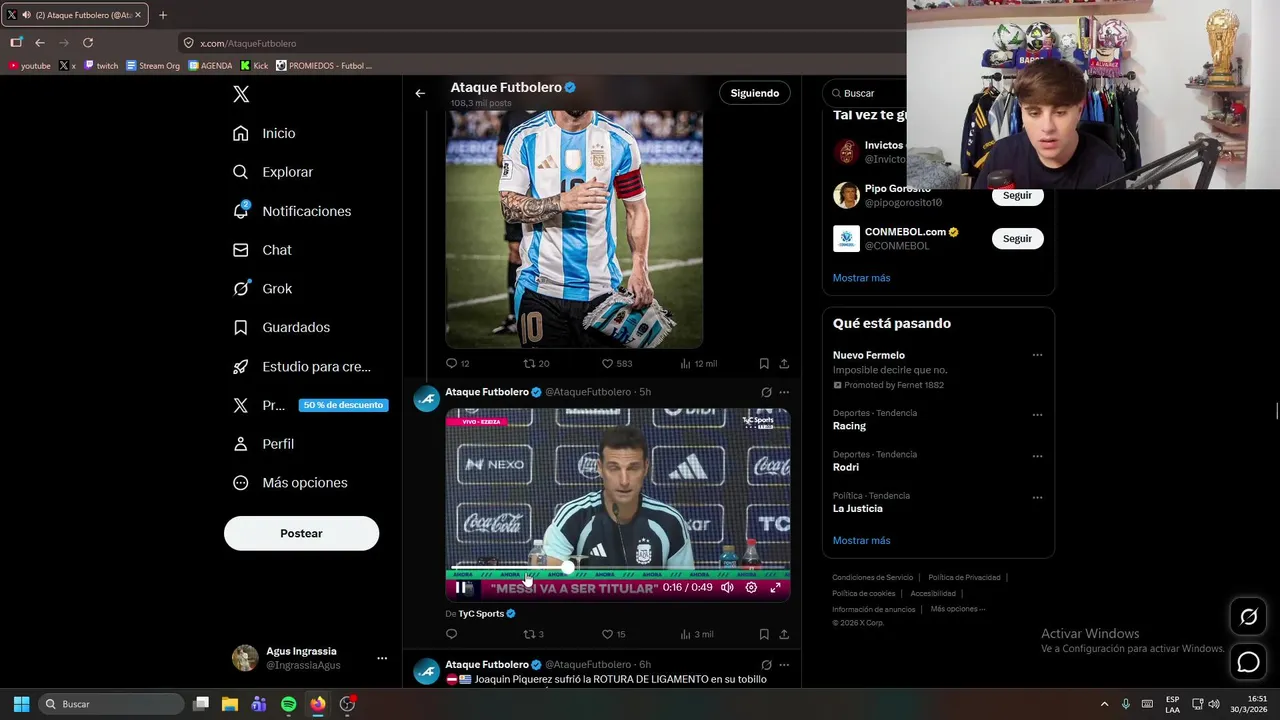The height and width of the screenshot is (720, 1280).
Task: Open Perfil in the sidebar
Action: click(x=263, y=444)
